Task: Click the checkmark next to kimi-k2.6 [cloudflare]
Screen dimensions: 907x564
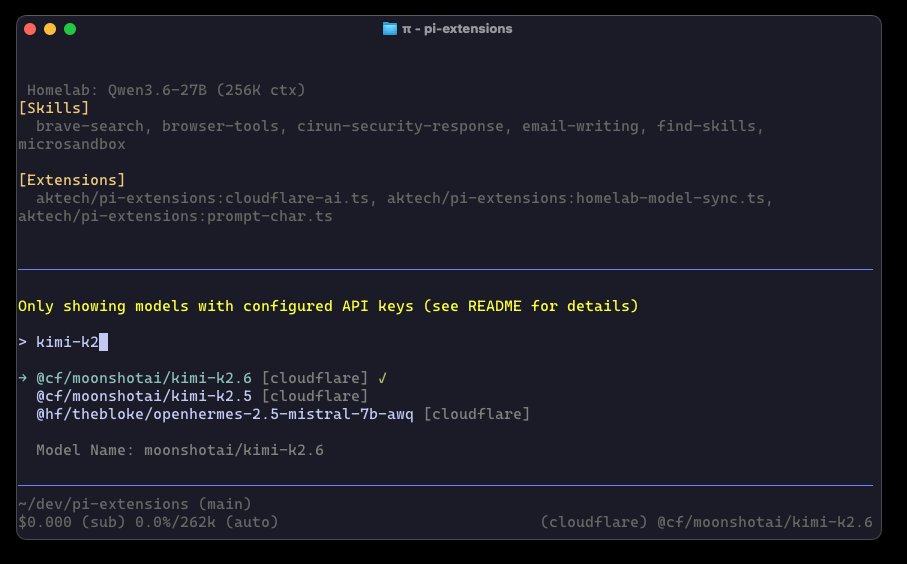Action: pyautogui.click(x=382, y=378)
